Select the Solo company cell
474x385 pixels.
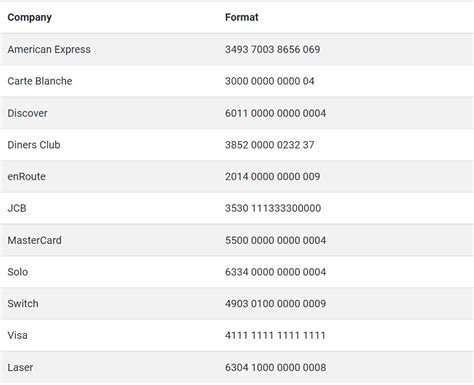(17, 272)
